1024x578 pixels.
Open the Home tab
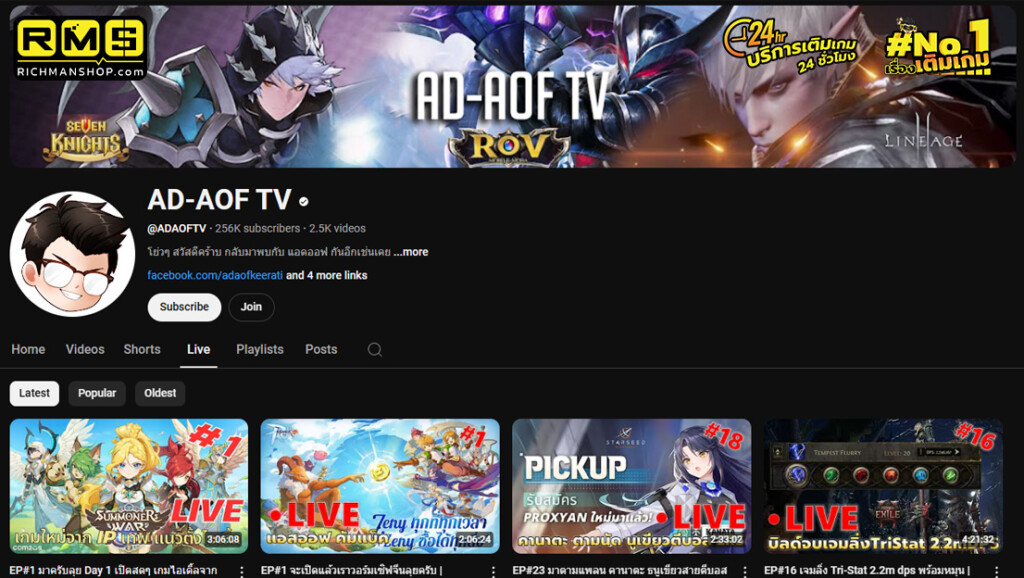(x=28, y=349)
